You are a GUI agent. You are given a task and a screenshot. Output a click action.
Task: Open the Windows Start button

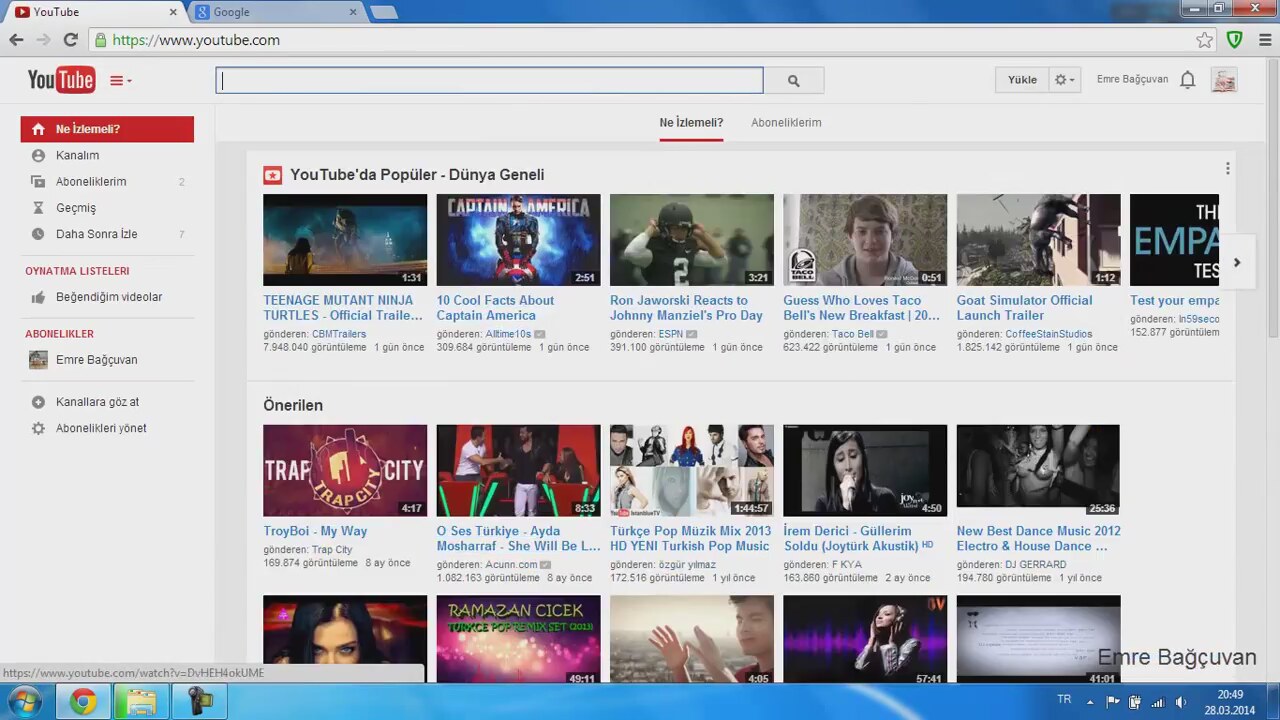(22, 702)
